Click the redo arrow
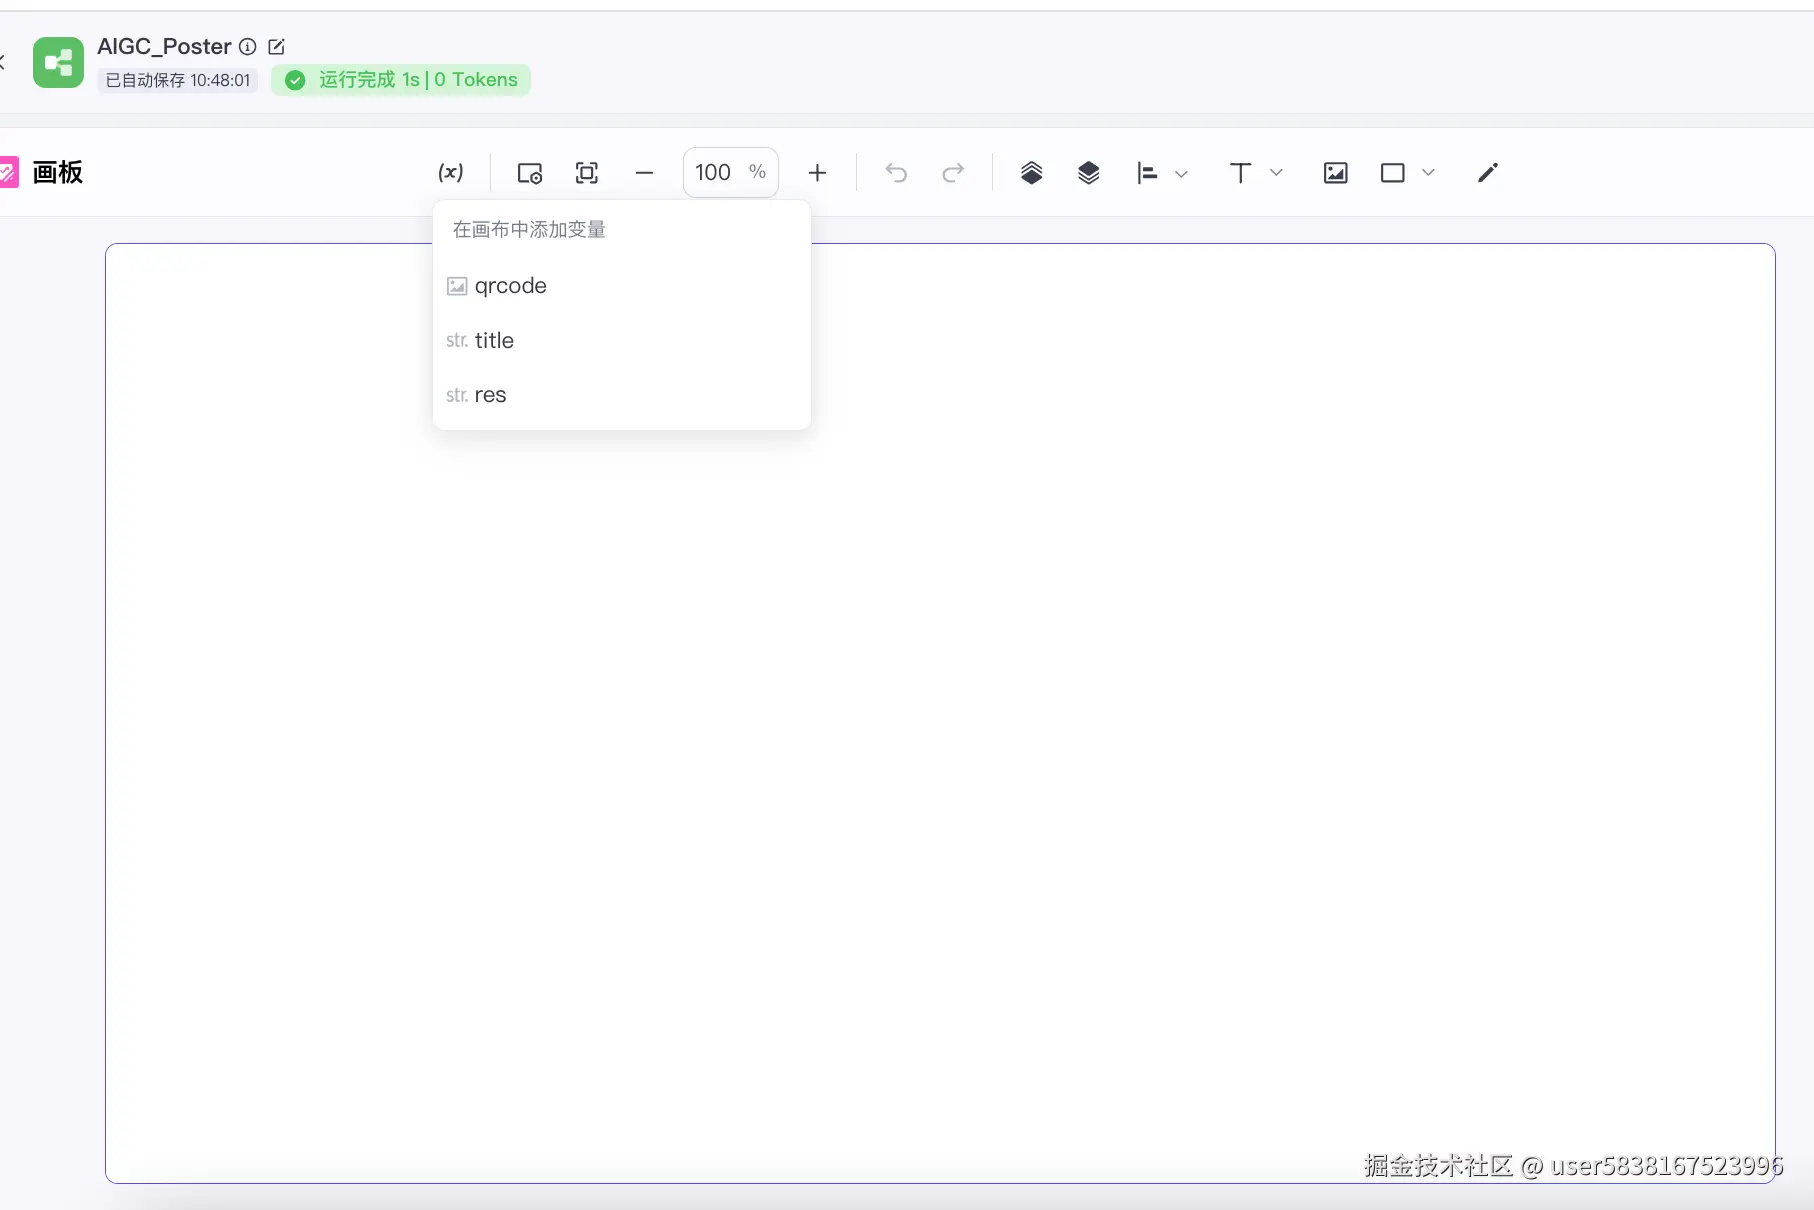 [953, 173]
